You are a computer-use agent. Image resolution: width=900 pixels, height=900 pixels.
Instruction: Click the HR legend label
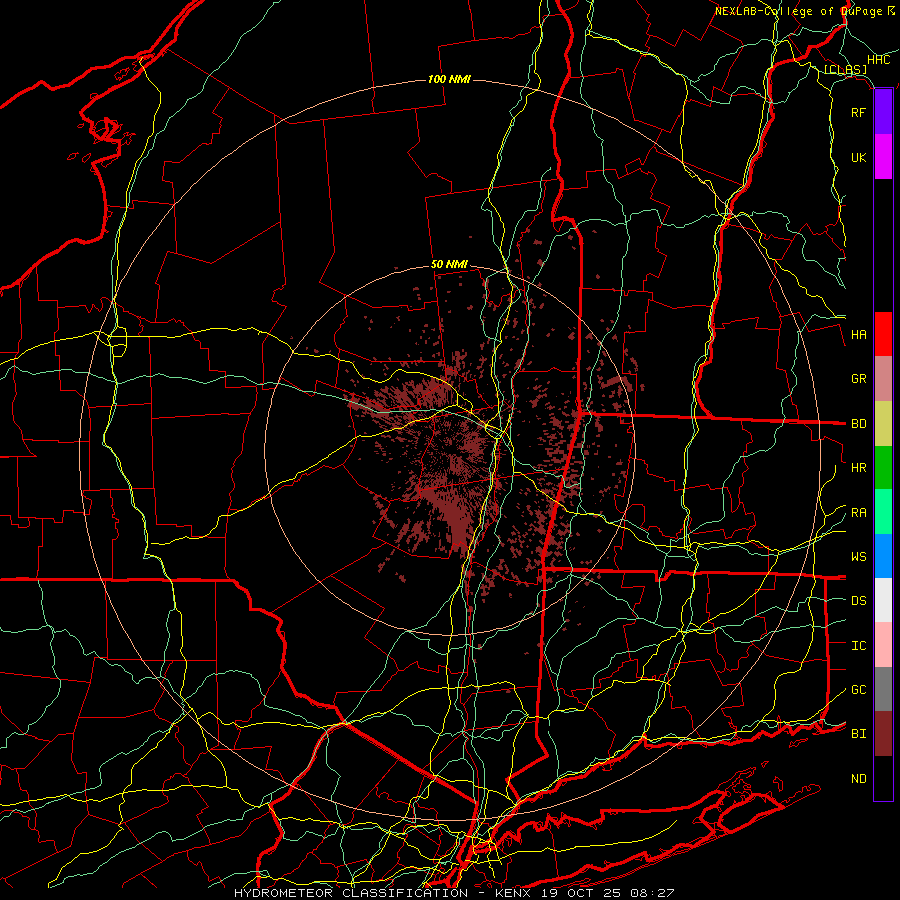coord(858,468)
